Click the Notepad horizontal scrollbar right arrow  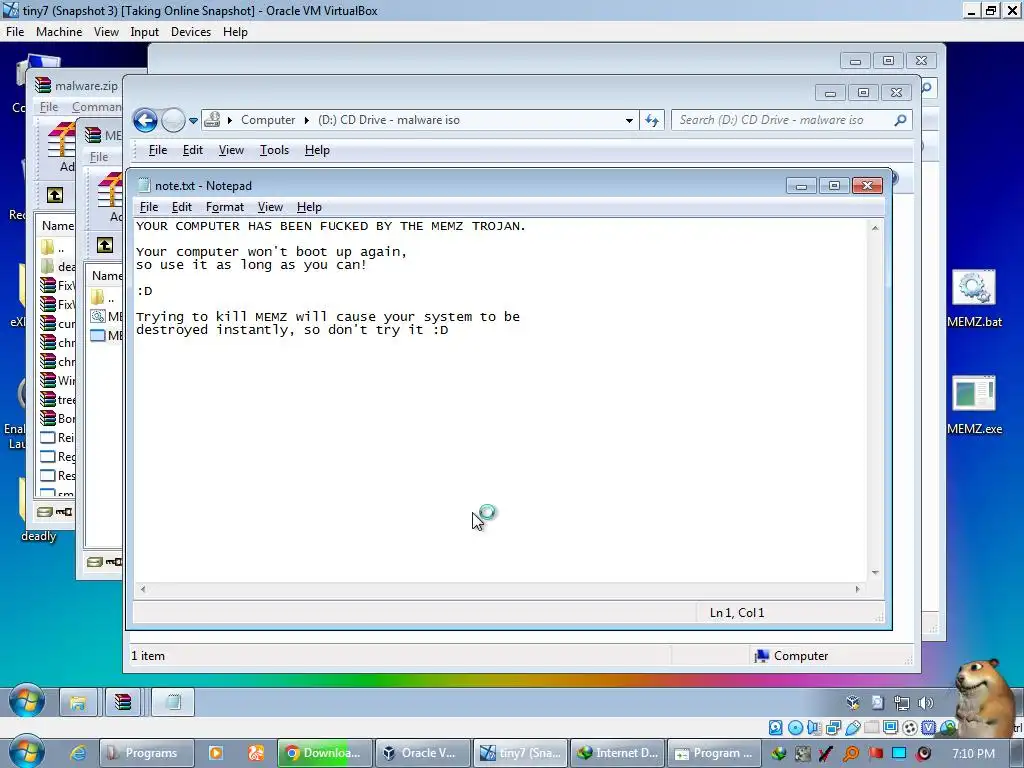[857, 589]
